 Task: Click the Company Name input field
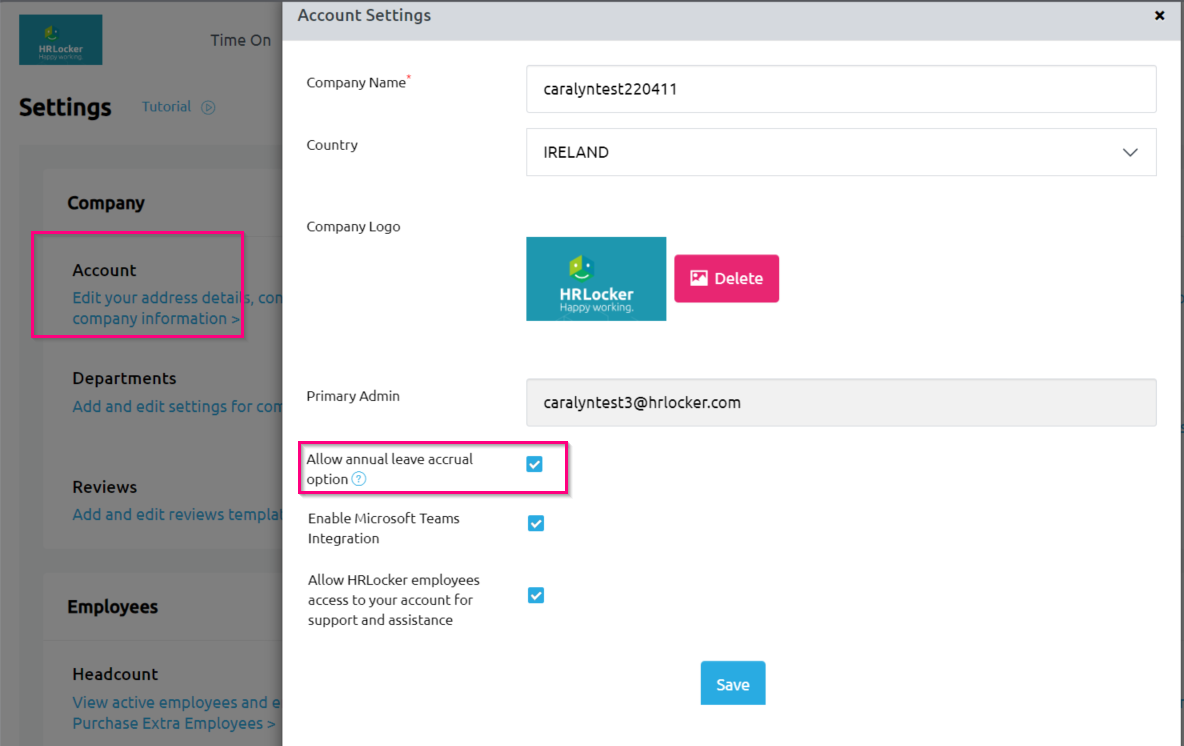click(840, 89)
